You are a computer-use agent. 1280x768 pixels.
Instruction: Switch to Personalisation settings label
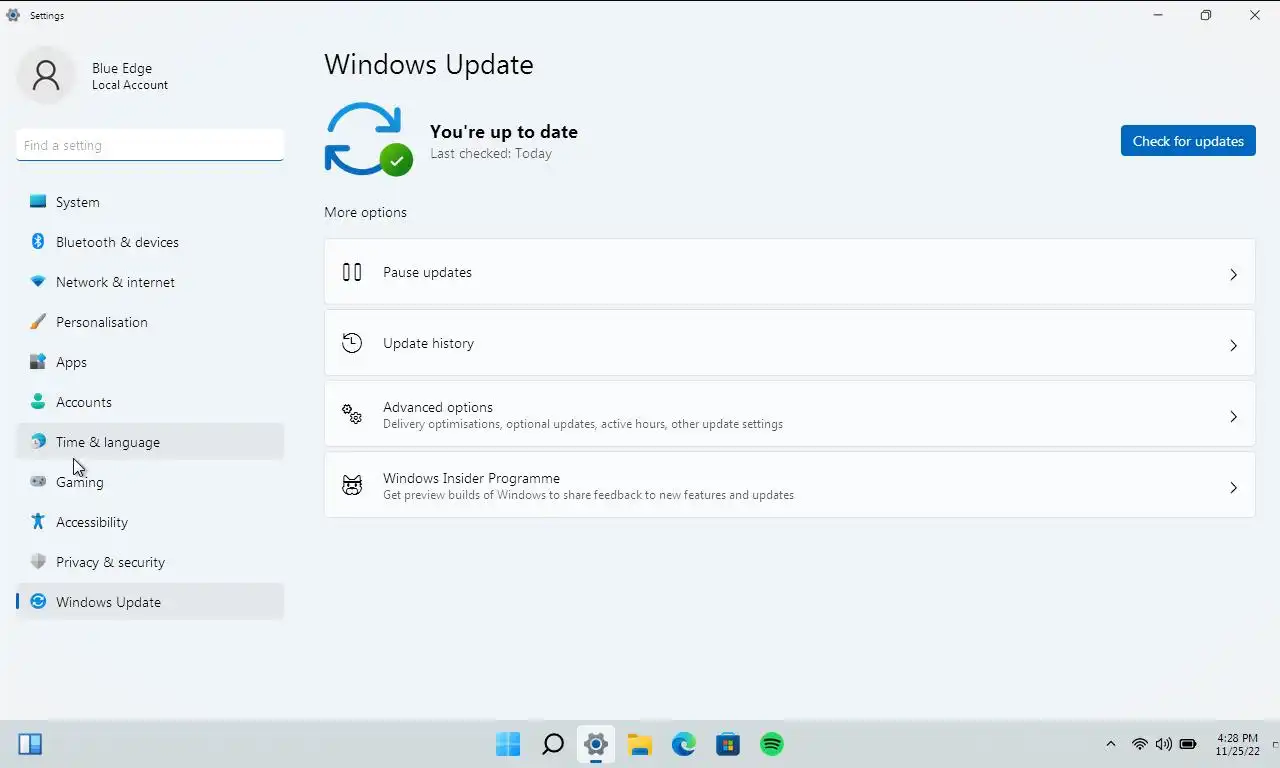[102, 322]
